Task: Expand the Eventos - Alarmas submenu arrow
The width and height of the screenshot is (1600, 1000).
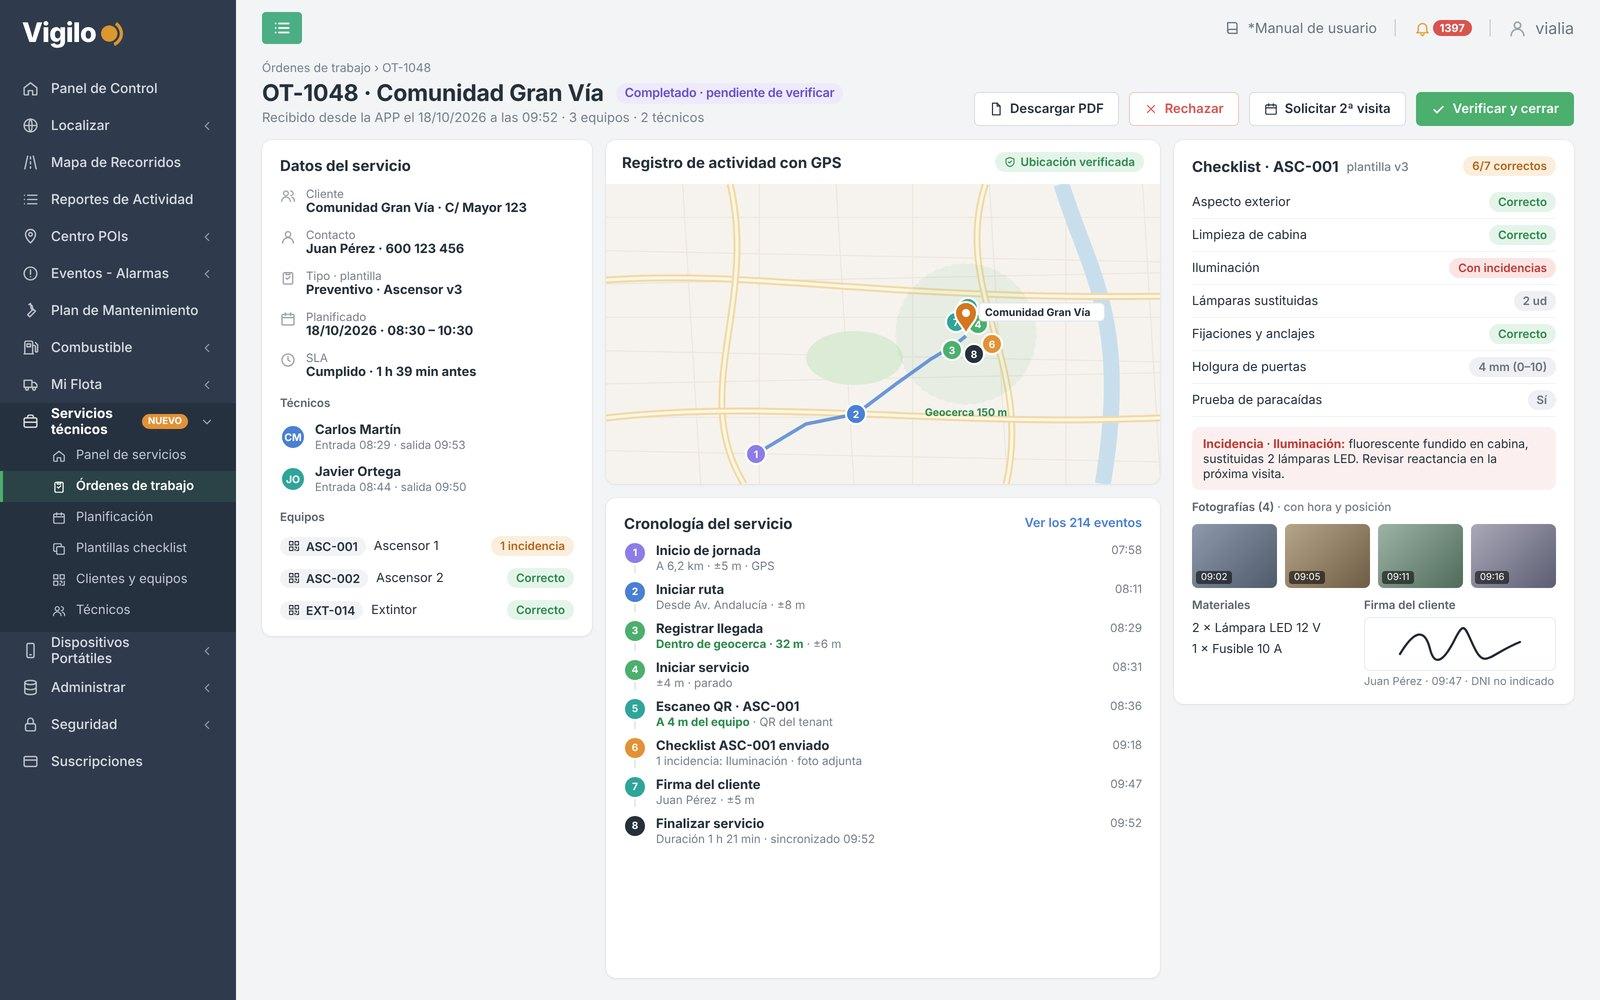Action: (207, 274)
